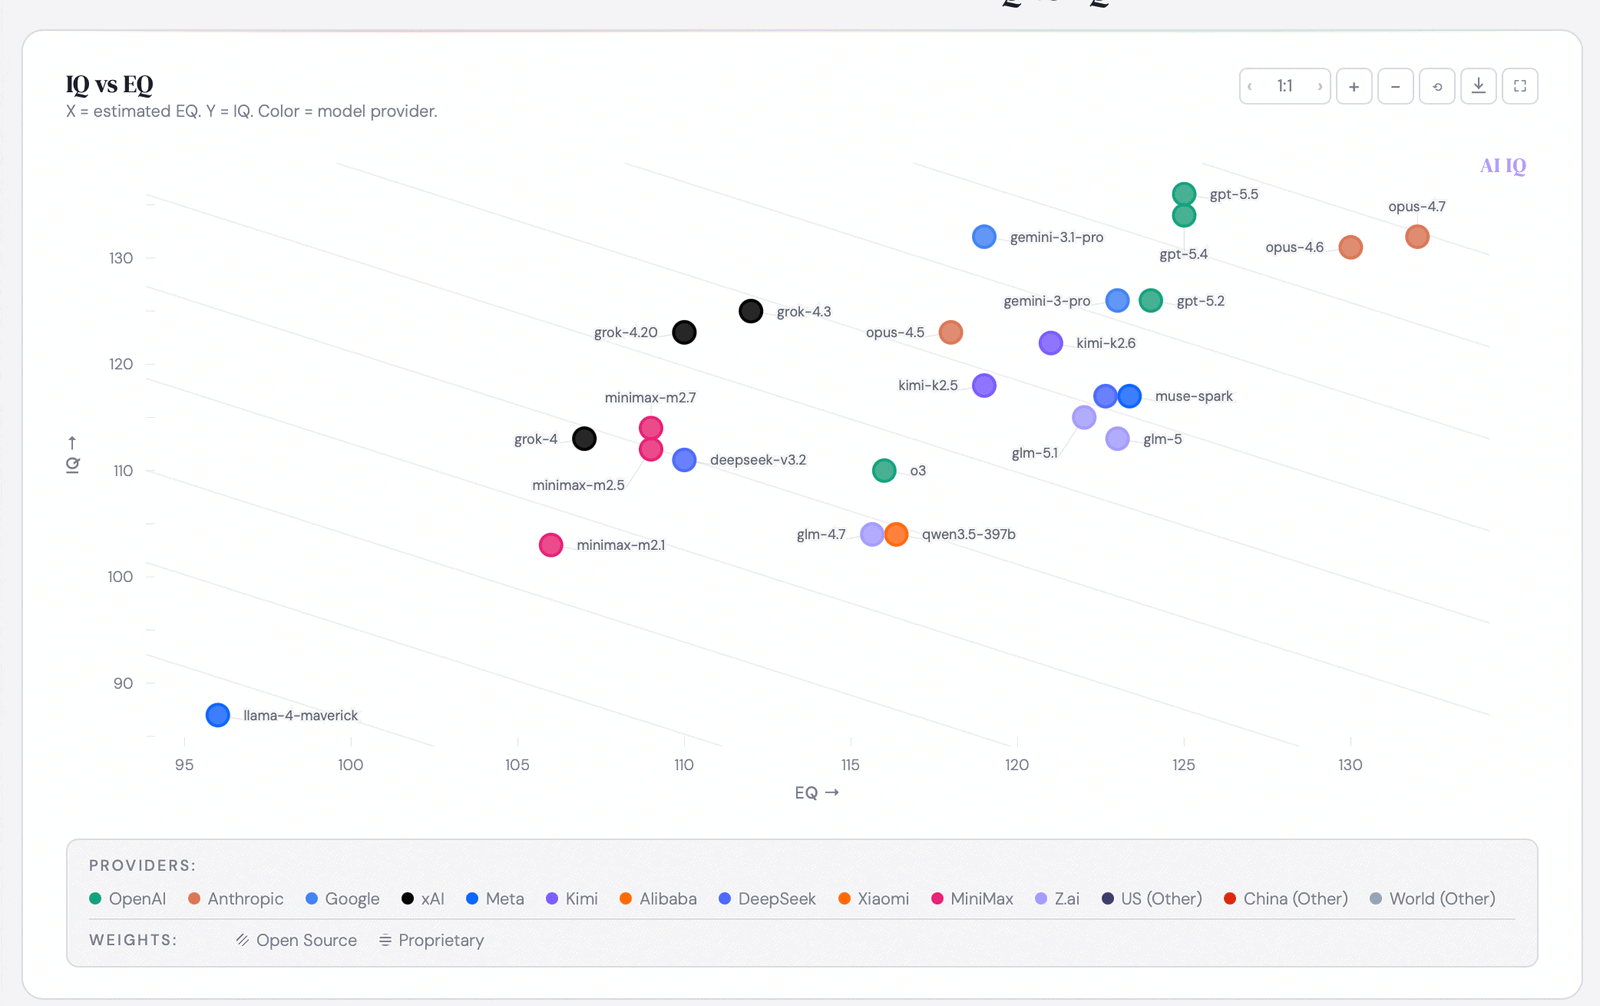Toggle the xAI provider in the legend
Viewport: 1600px width, 1006px height.
coord(423,899)
